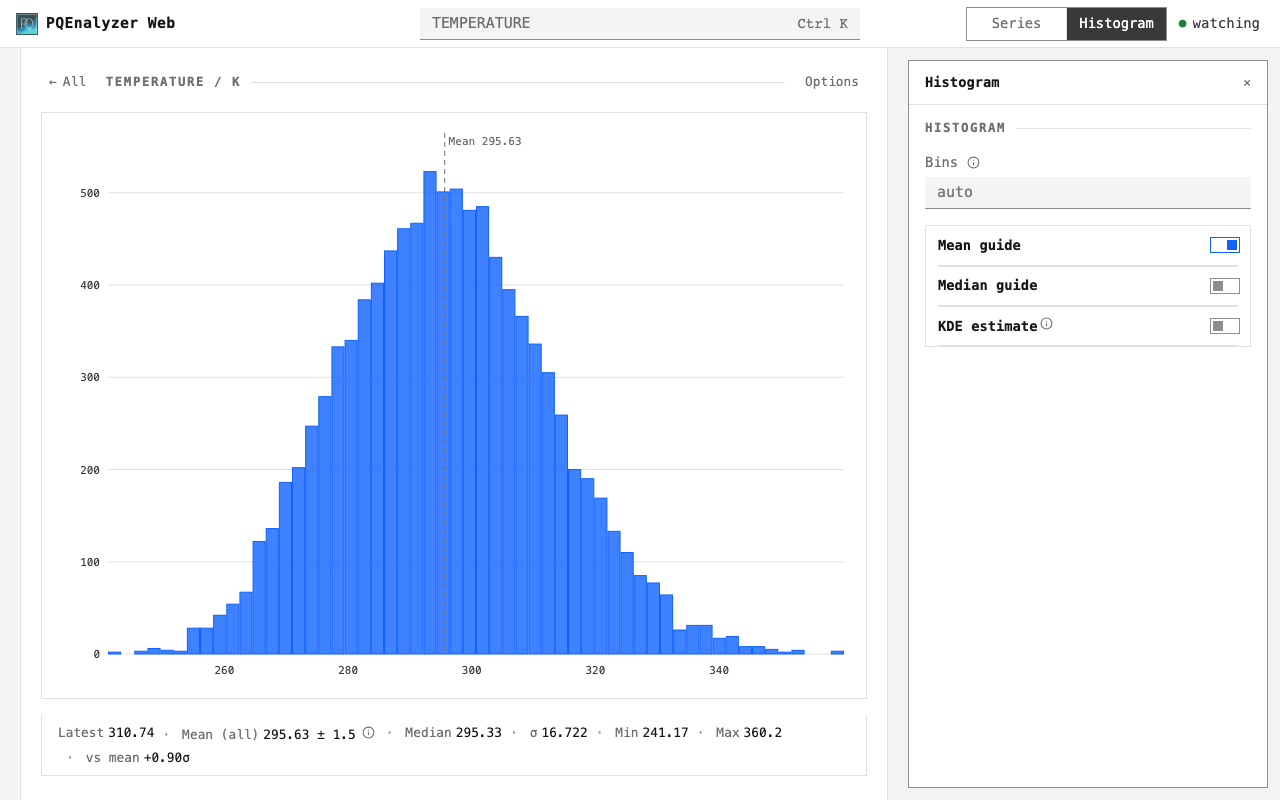Click the PQEnalyzer Web title
This screenshot has width=1280, height=800.
tap(110, 23)
